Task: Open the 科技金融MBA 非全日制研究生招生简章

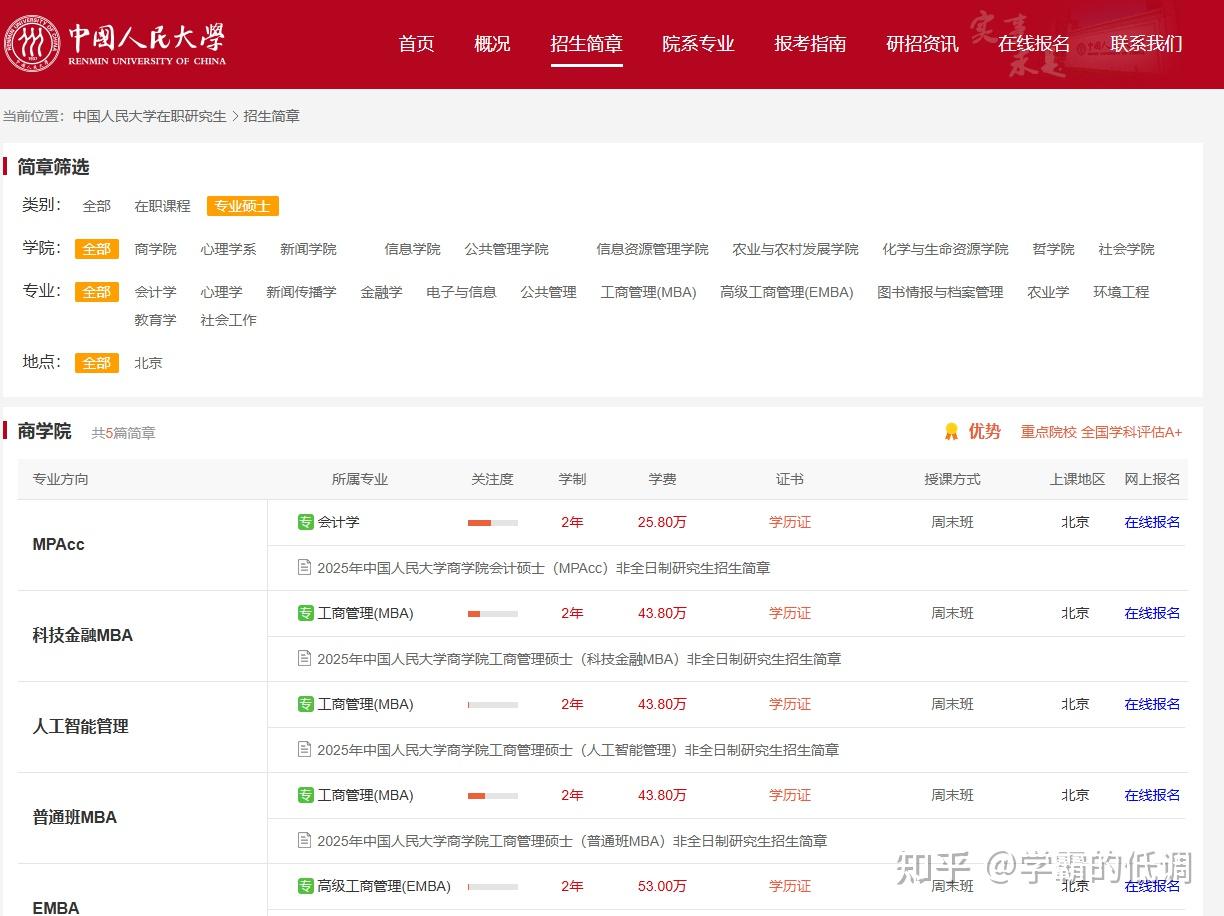Action: coord(579,659)
